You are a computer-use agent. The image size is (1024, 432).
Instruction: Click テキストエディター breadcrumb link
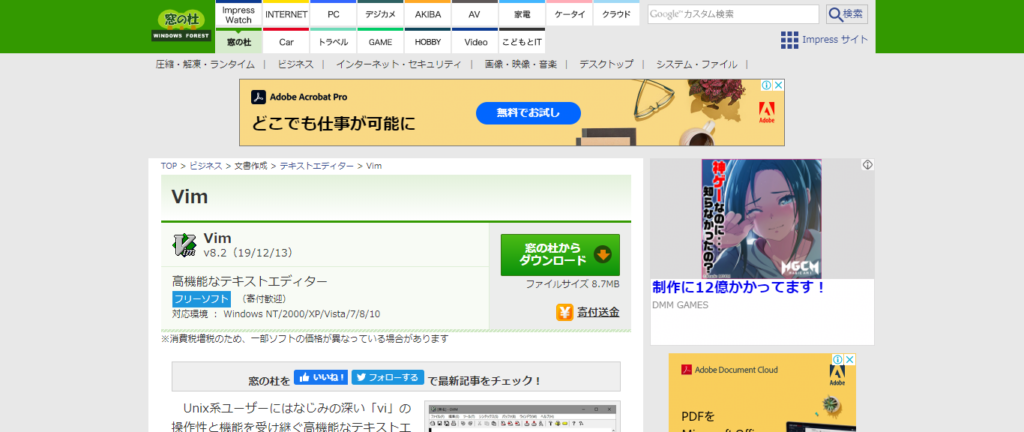[x=317, y=166]
